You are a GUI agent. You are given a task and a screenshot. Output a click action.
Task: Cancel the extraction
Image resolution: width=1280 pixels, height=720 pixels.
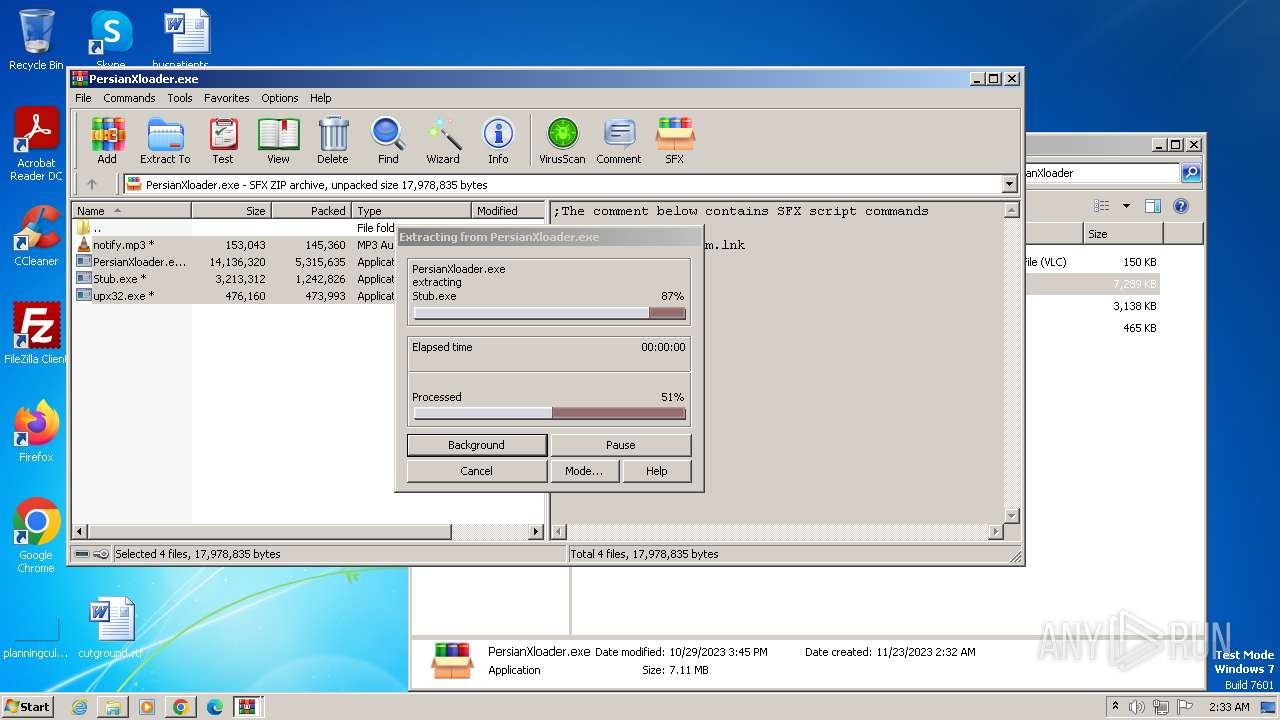tap(477, 471)
